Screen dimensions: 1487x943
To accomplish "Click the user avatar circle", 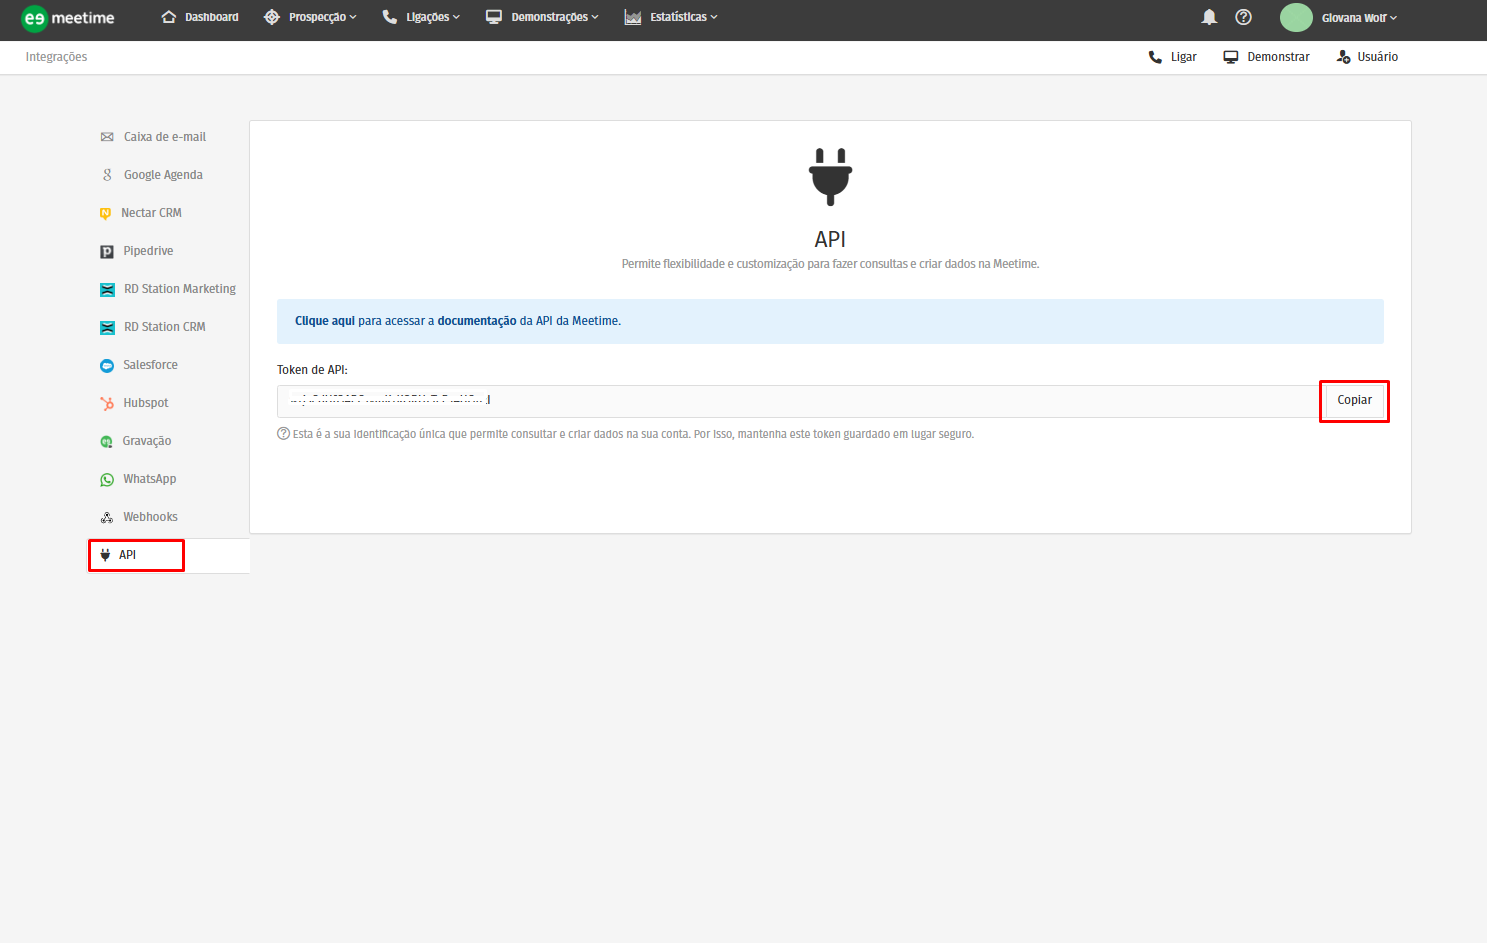I will tap(1296, 18).
